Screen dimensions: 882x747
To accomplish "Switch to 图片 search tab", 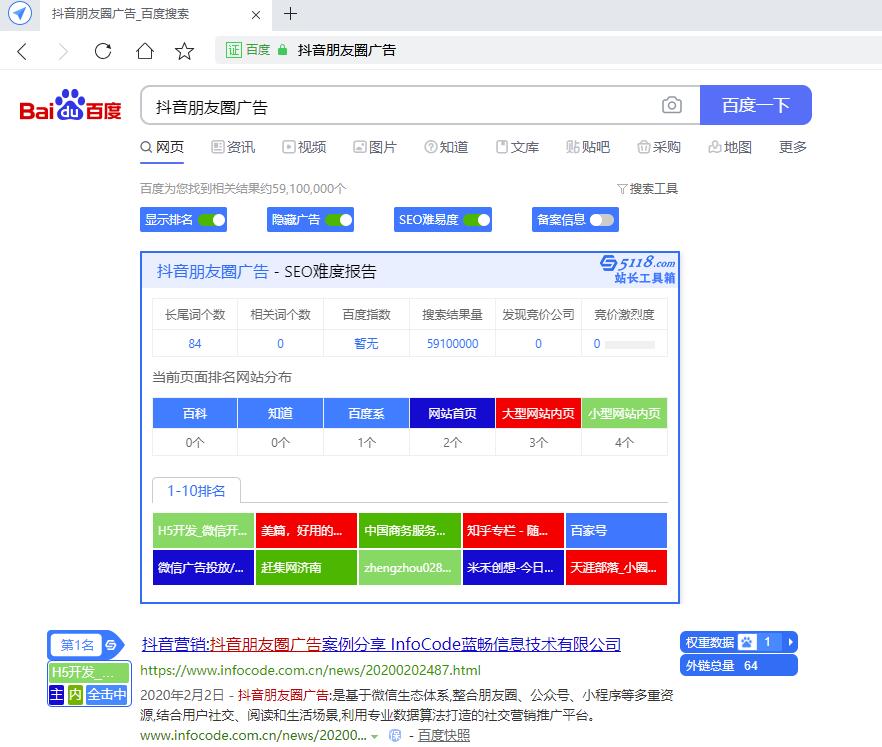I will pos(375,147).
